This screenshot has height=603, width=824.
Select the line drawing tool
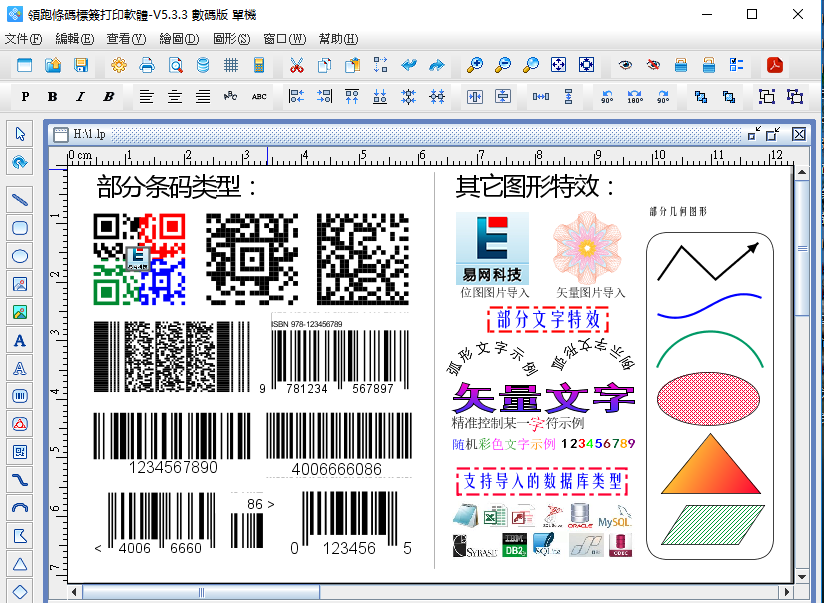click(x=20, y=200)
